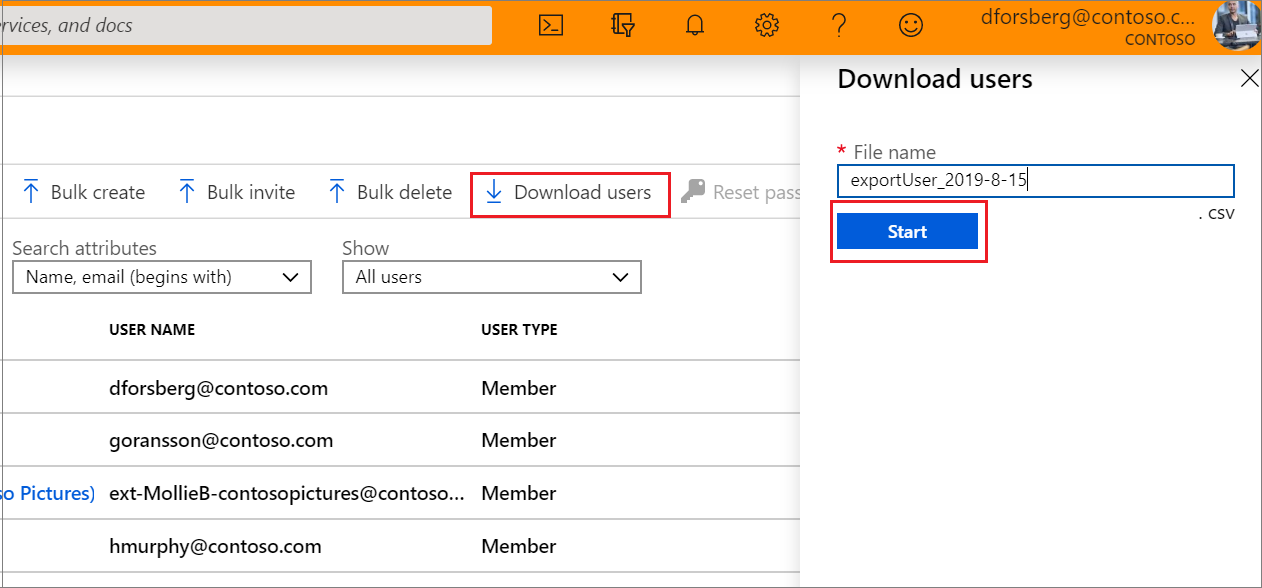Open the help question mark menu

pos(839,25)
